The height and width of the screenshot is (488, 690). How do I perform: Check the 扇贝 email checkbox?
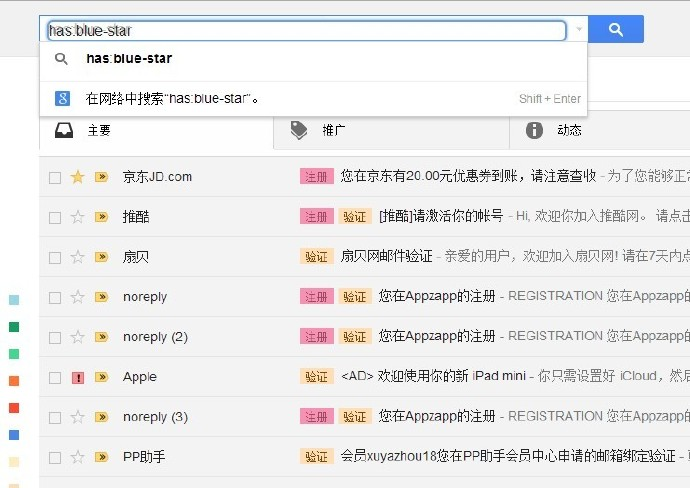pos(55,258)
